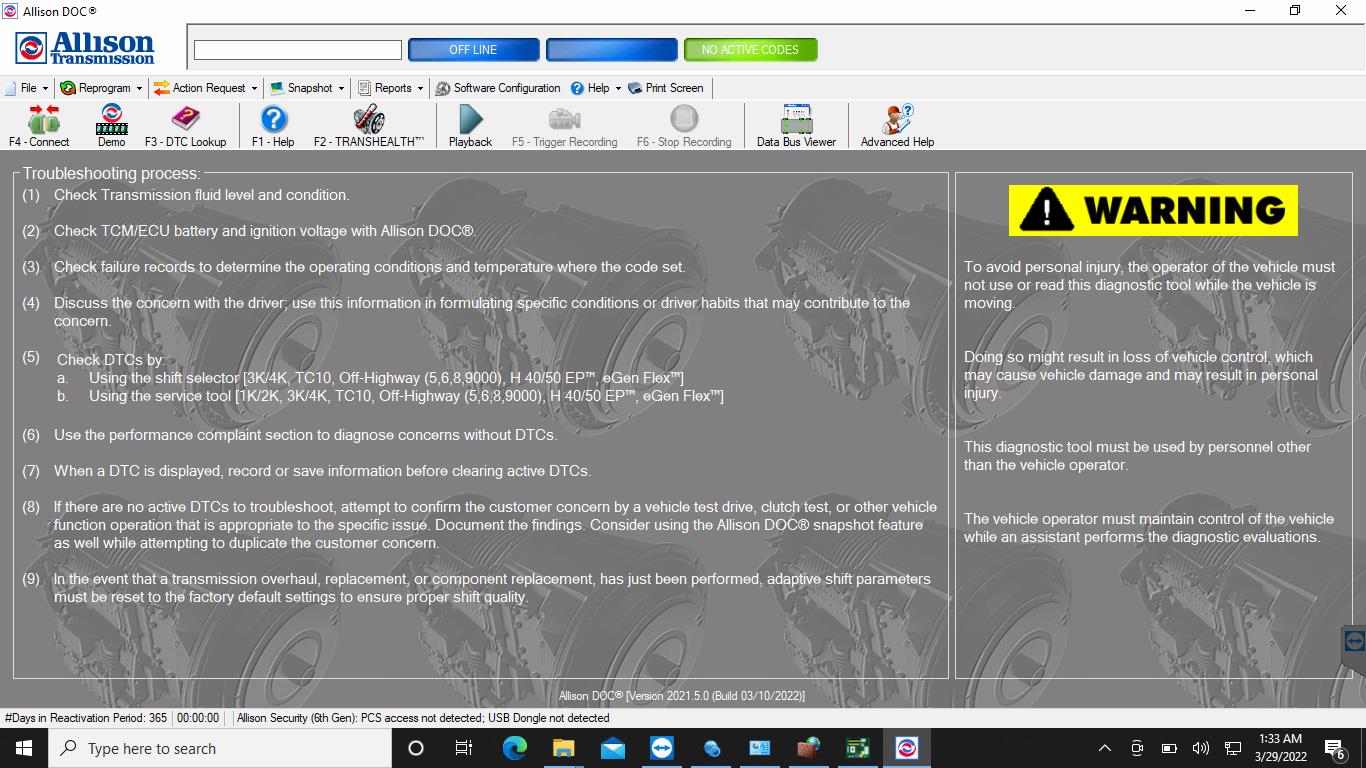The width and height of the screenshot is (1366, 768).
Task: Click the 00:00:00 timer in the status bar
Action: click(198, 718)
